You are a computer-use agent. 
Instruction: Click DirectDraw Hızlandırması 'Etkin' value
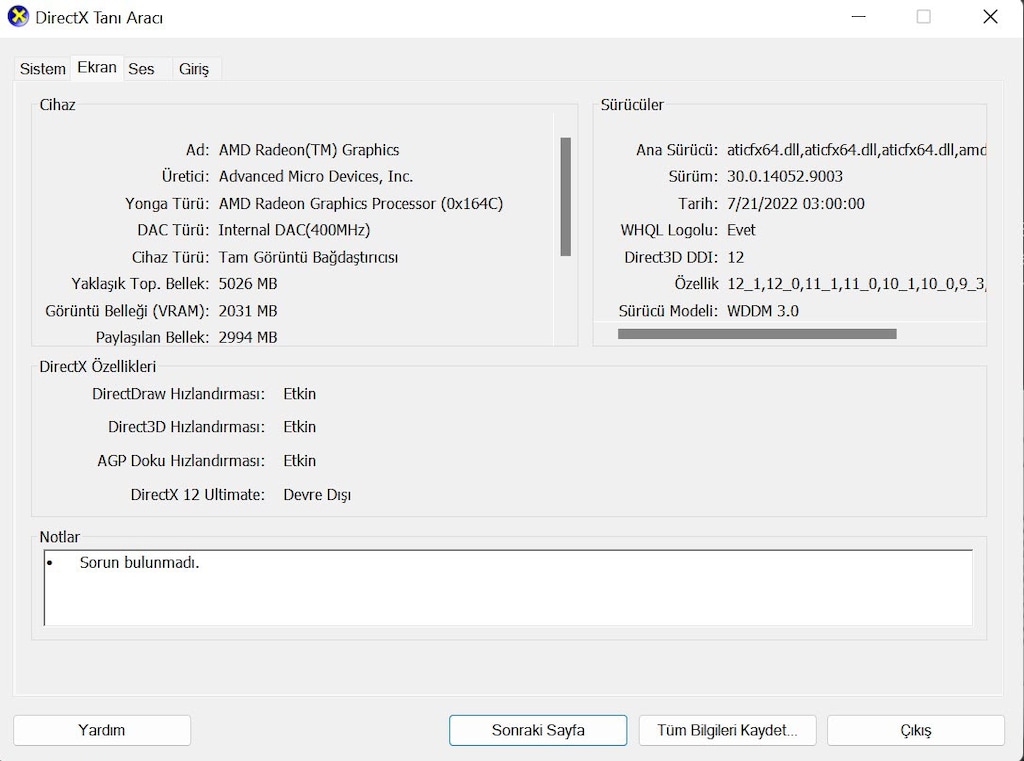299,394
